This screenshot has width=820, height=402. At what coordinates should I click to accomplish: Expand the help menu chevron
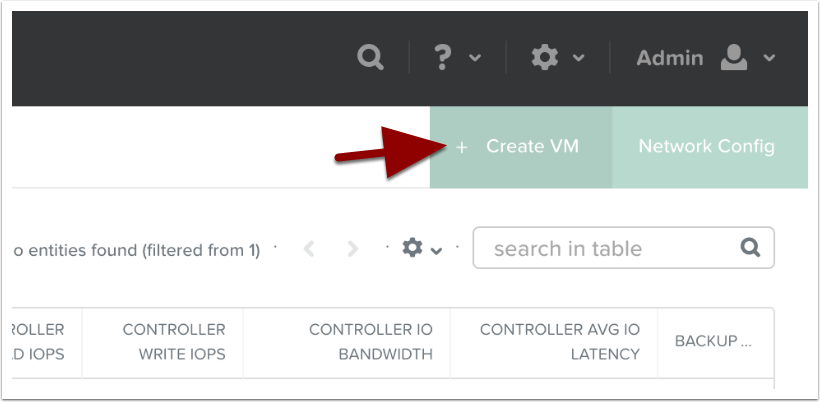coord(475,58)
